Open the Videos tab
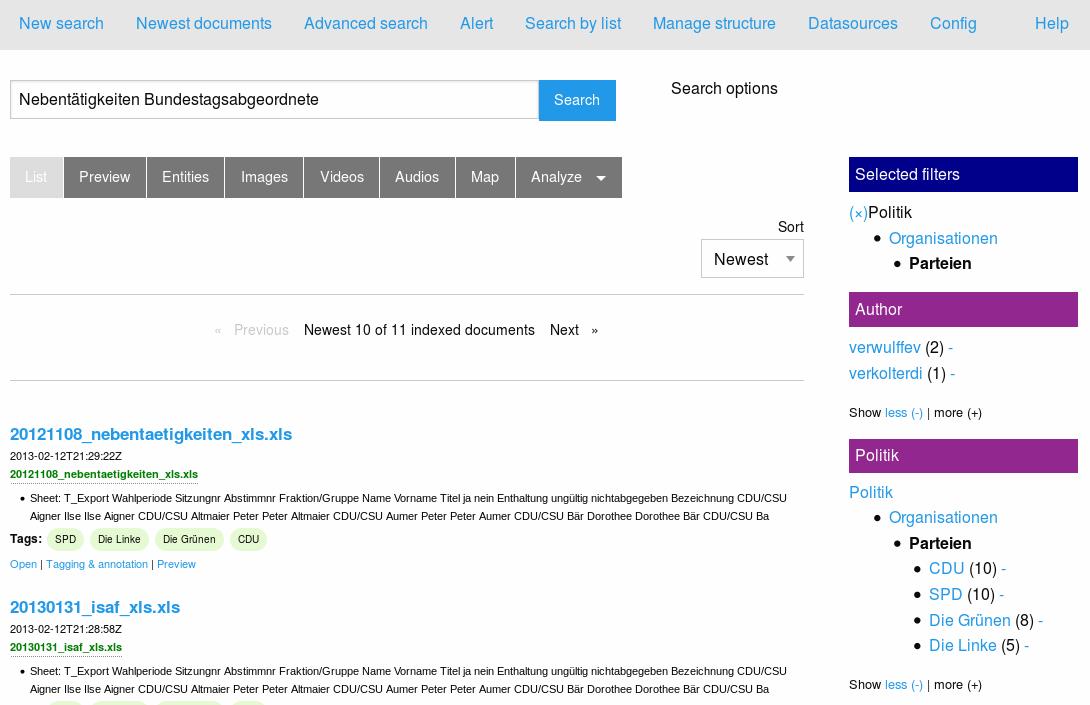This screenshot has height=705, width=1090. pyautogui.click(x=342, y=177)
